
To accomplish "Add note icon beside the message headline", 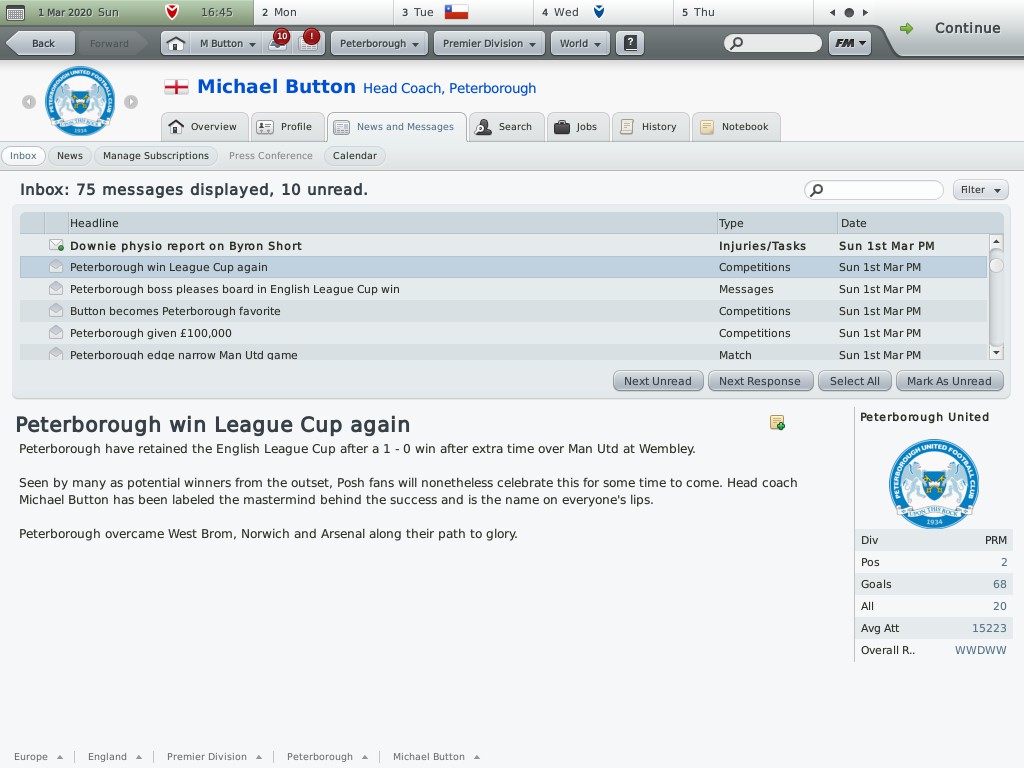I will [777, 423].
